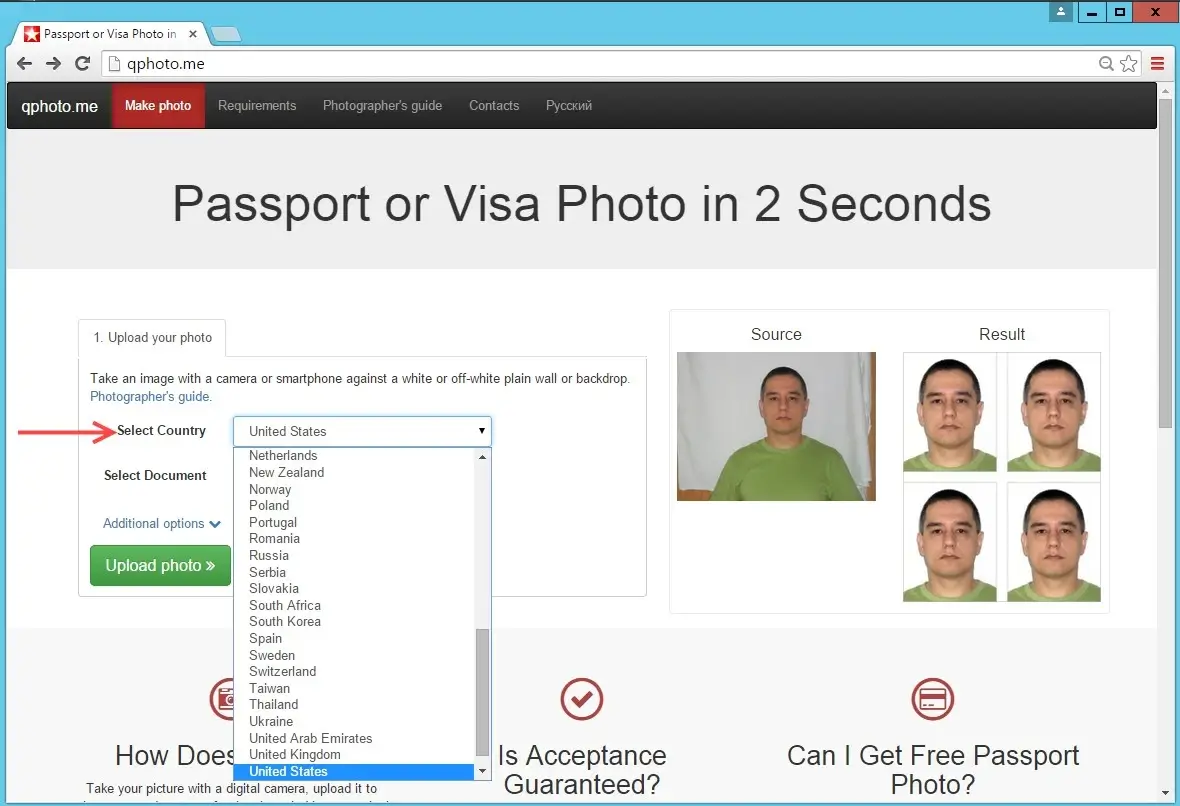Select the Make photo menu item

tap(158, 105)
